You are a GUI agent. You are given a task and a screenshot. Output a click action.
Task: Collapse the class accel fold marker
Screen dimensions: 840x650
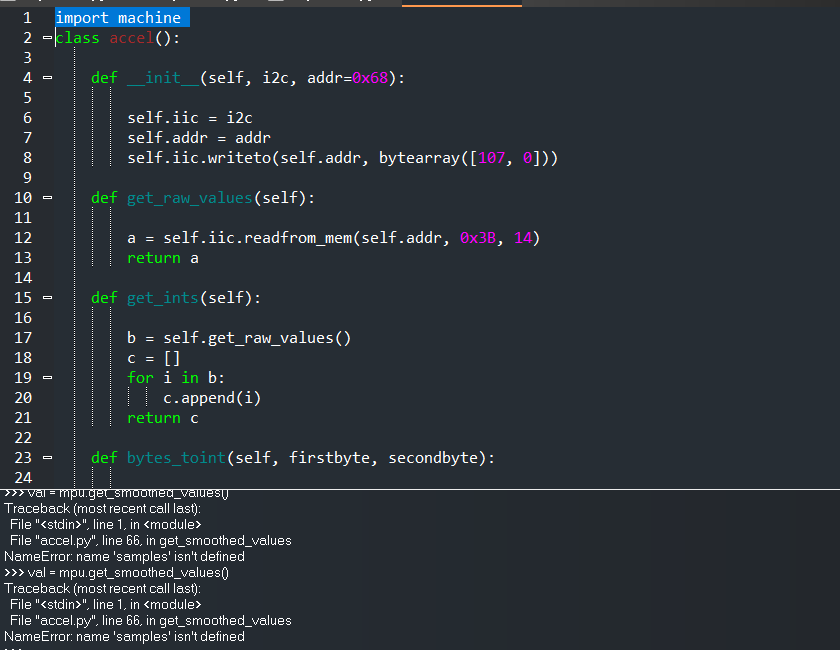tap(47, 38)
